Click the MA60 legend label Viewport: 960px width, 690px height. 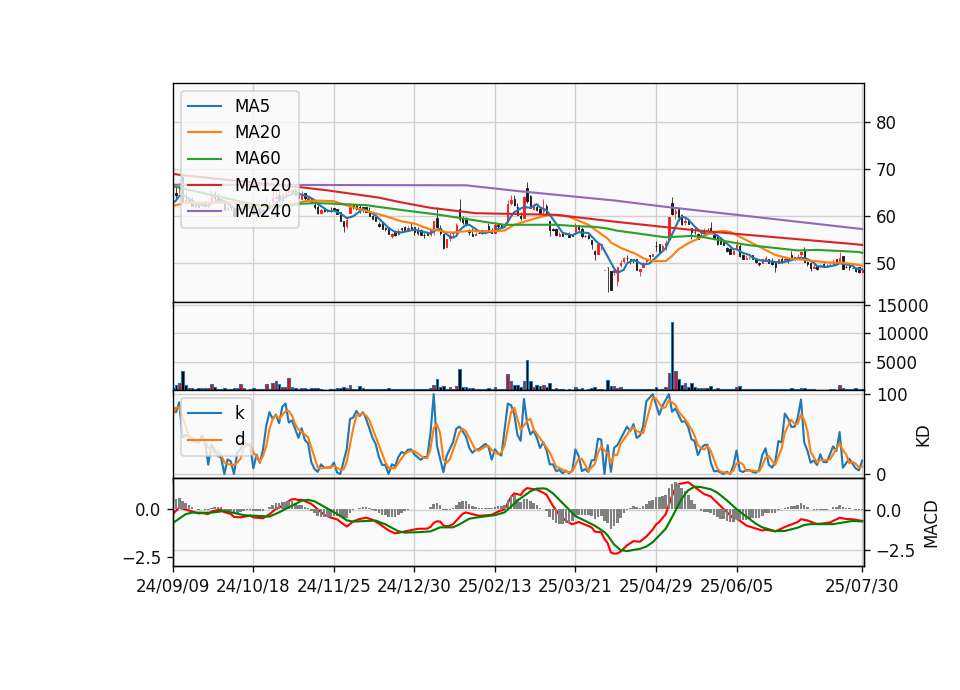pyautogui.click(x=257, y=158)
